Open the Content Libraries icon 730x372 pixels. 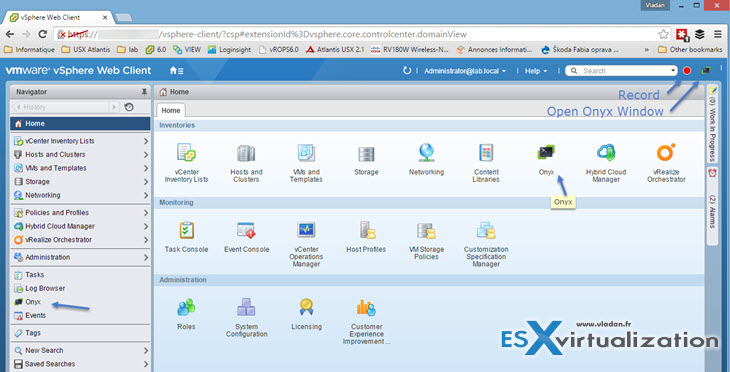tap(486, 153)
